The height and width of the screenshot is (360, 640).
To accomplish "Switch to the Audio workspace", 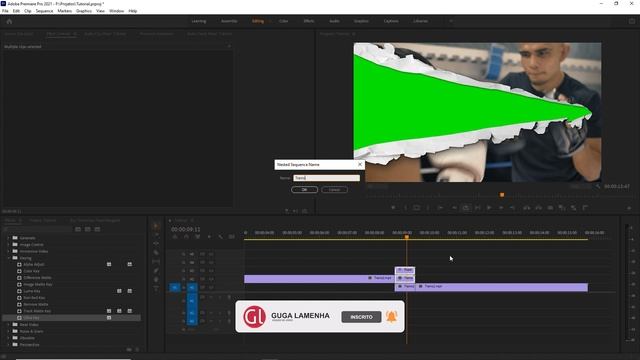I will click(334, 21).
